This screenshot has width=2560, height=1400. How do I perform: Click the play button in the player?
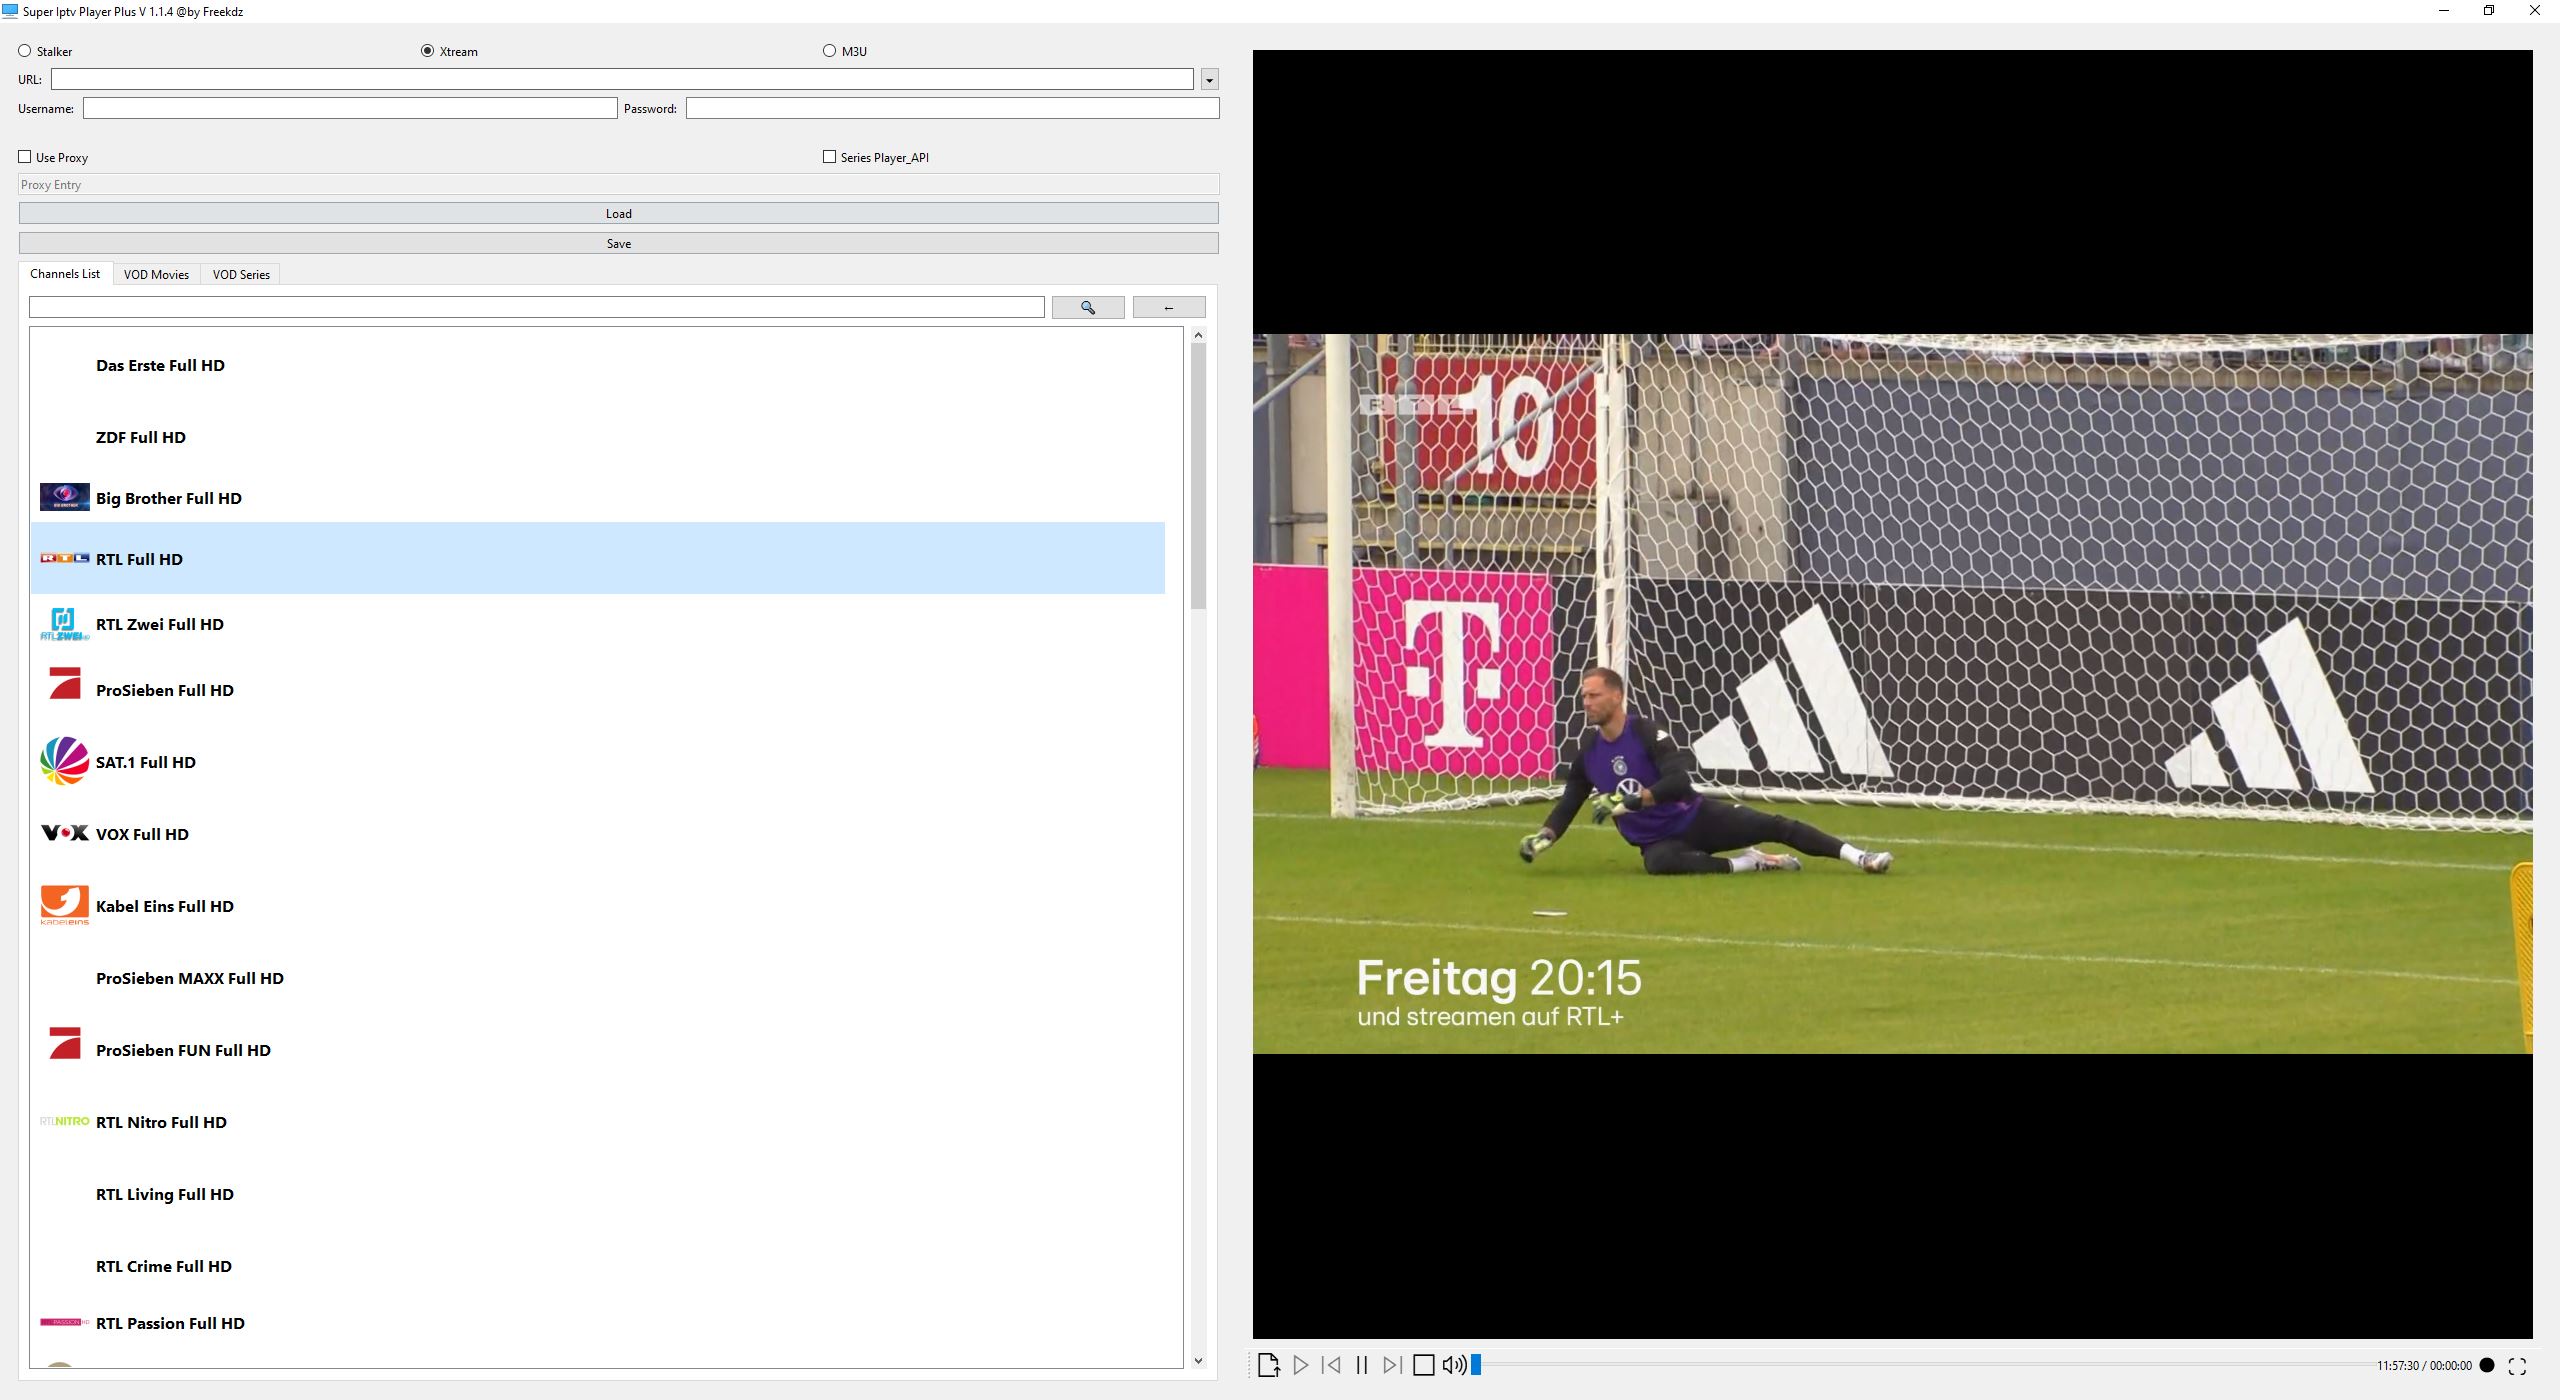click(1300, 1365)
